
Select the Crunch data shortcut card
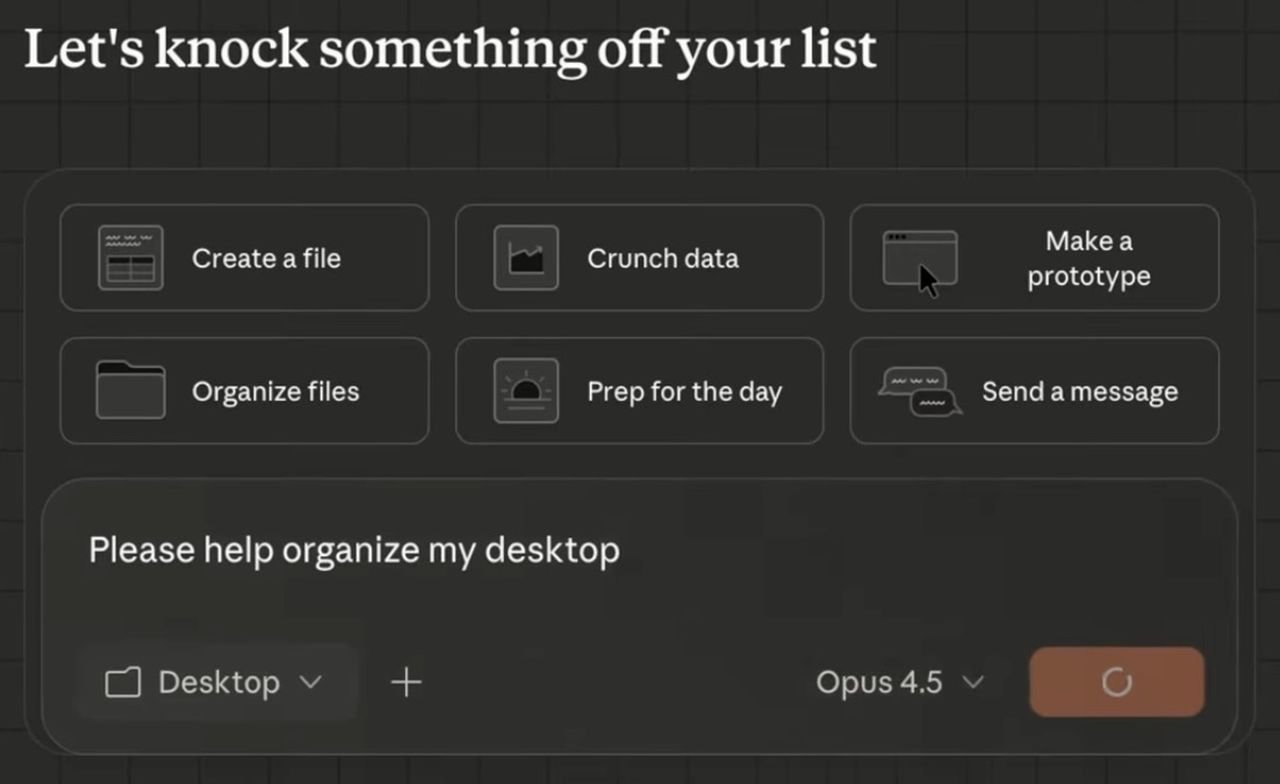pyautogui.click(x=639, y=257)
